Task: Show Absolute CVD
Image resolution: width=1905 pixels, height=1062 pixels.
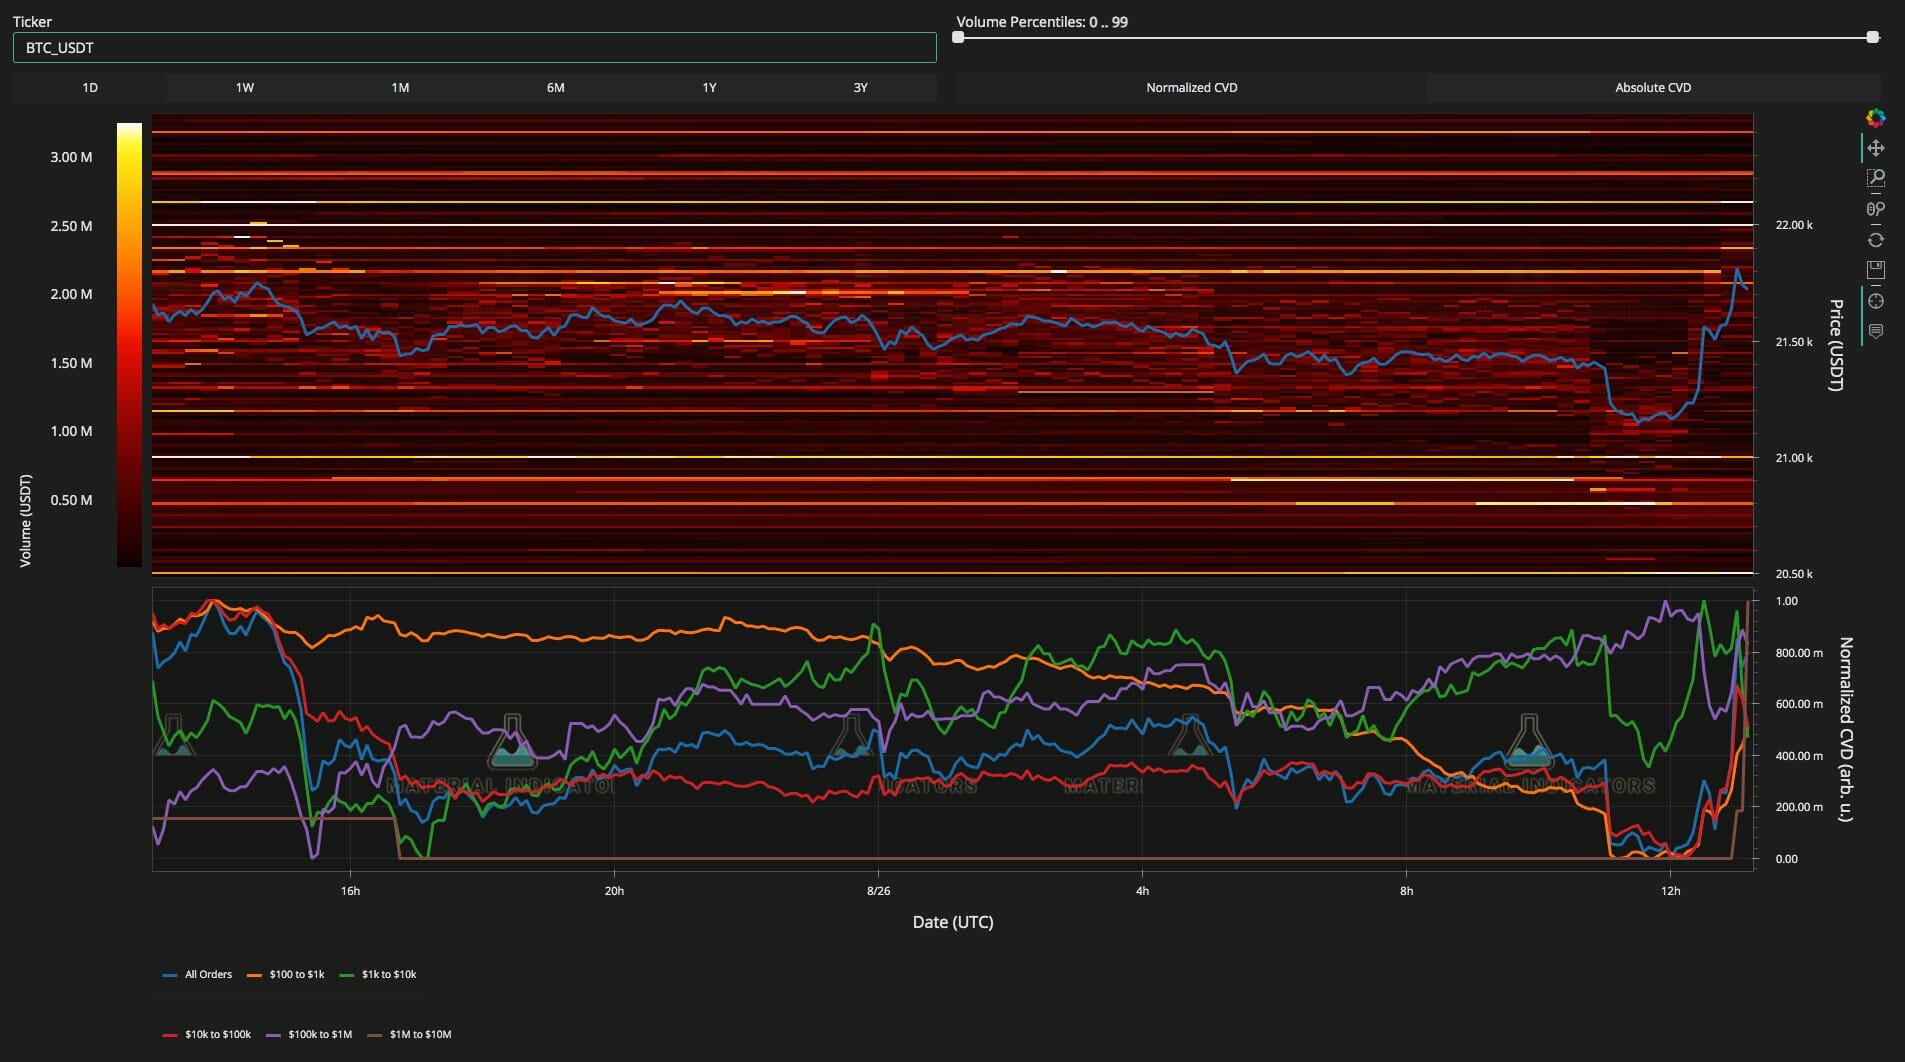Action: [1653, 88]
